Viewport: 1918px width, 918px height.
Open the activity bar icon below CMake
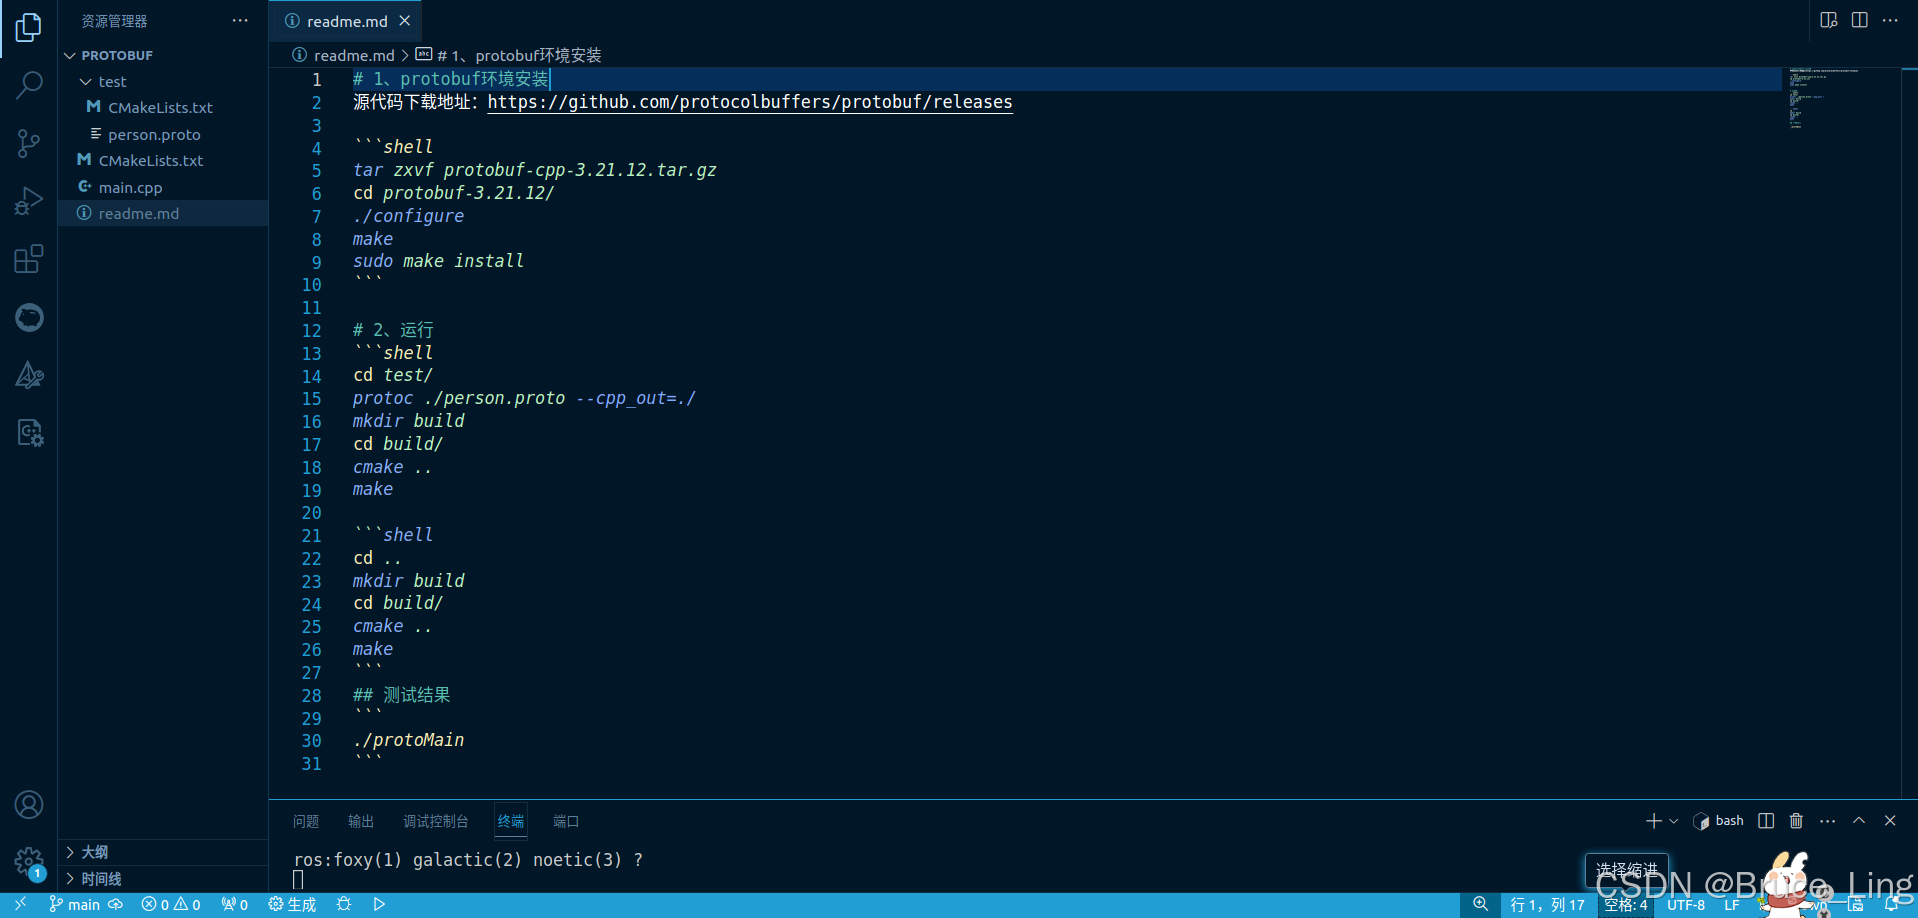click(29, 433)
